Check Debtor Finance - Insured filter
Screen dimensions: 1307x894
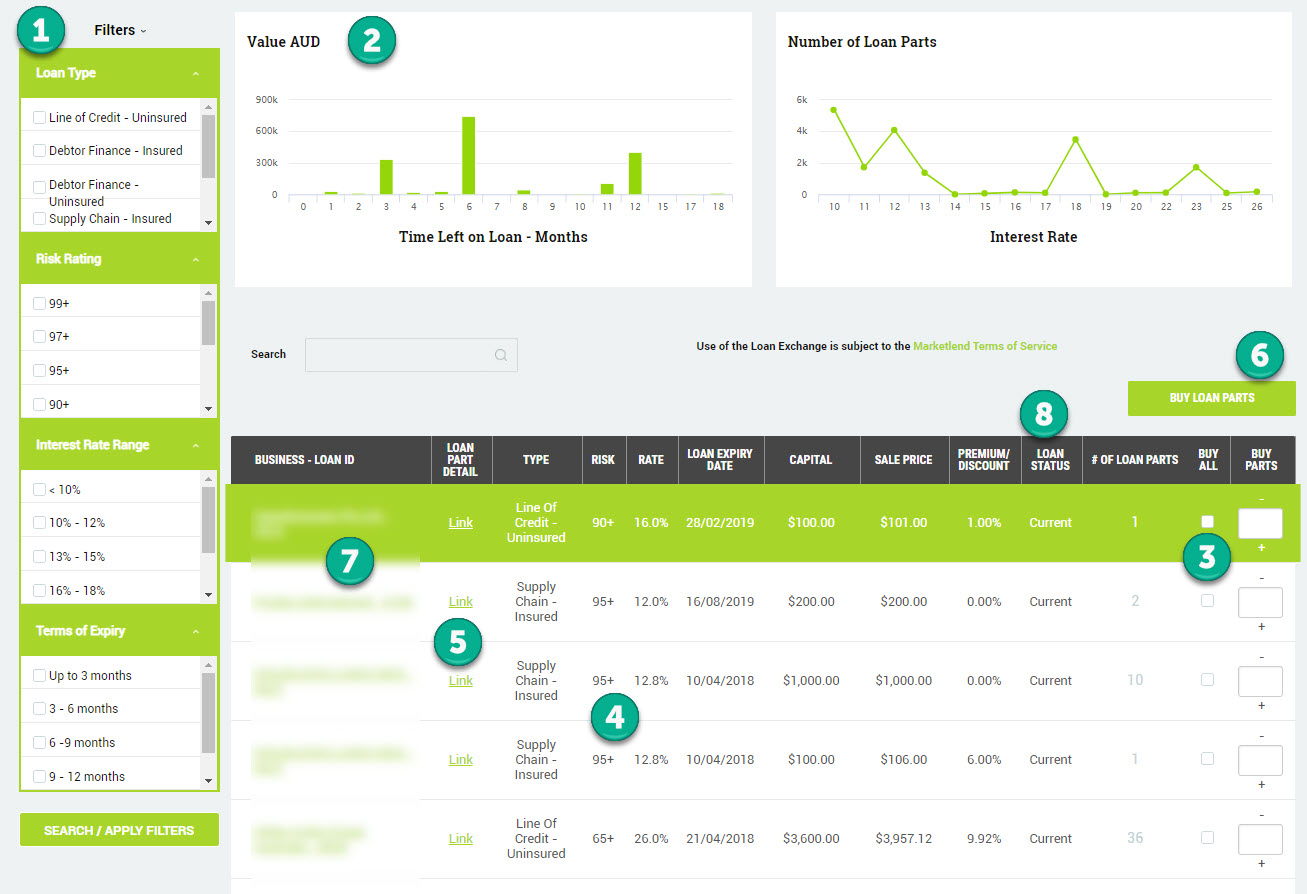(x=39, y=151)
